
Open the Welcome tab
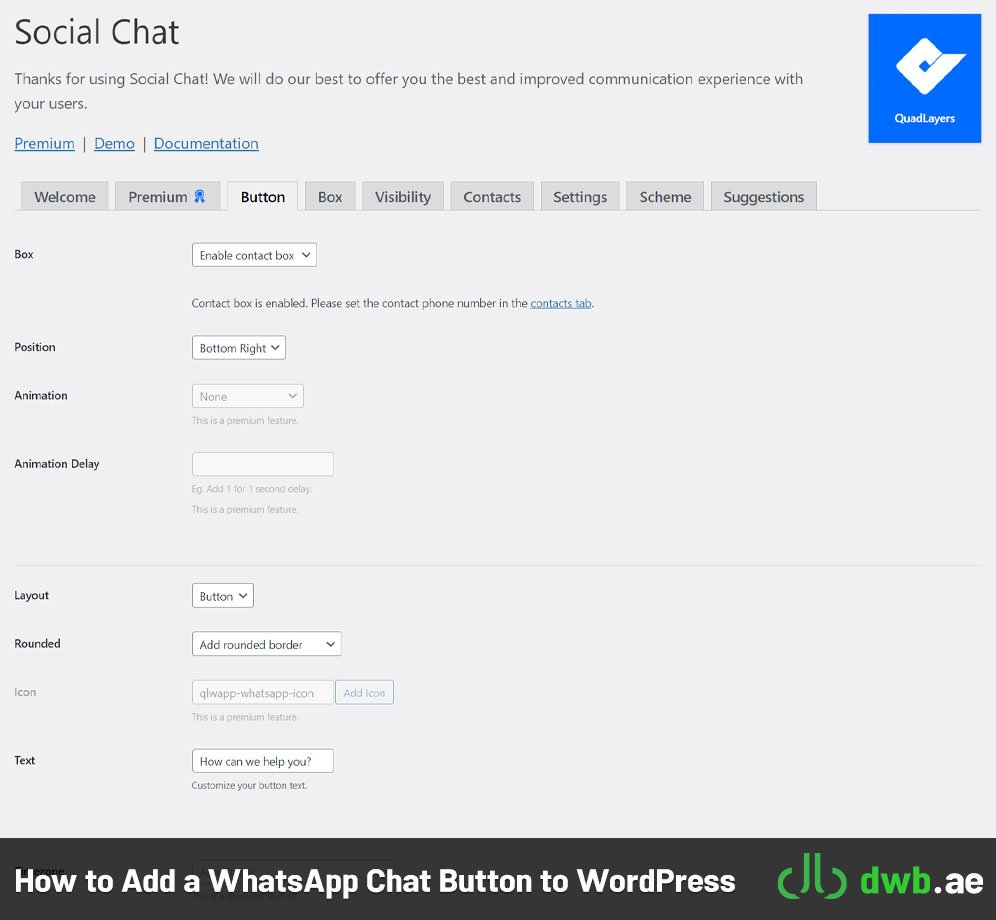click(x=65, y=196)
